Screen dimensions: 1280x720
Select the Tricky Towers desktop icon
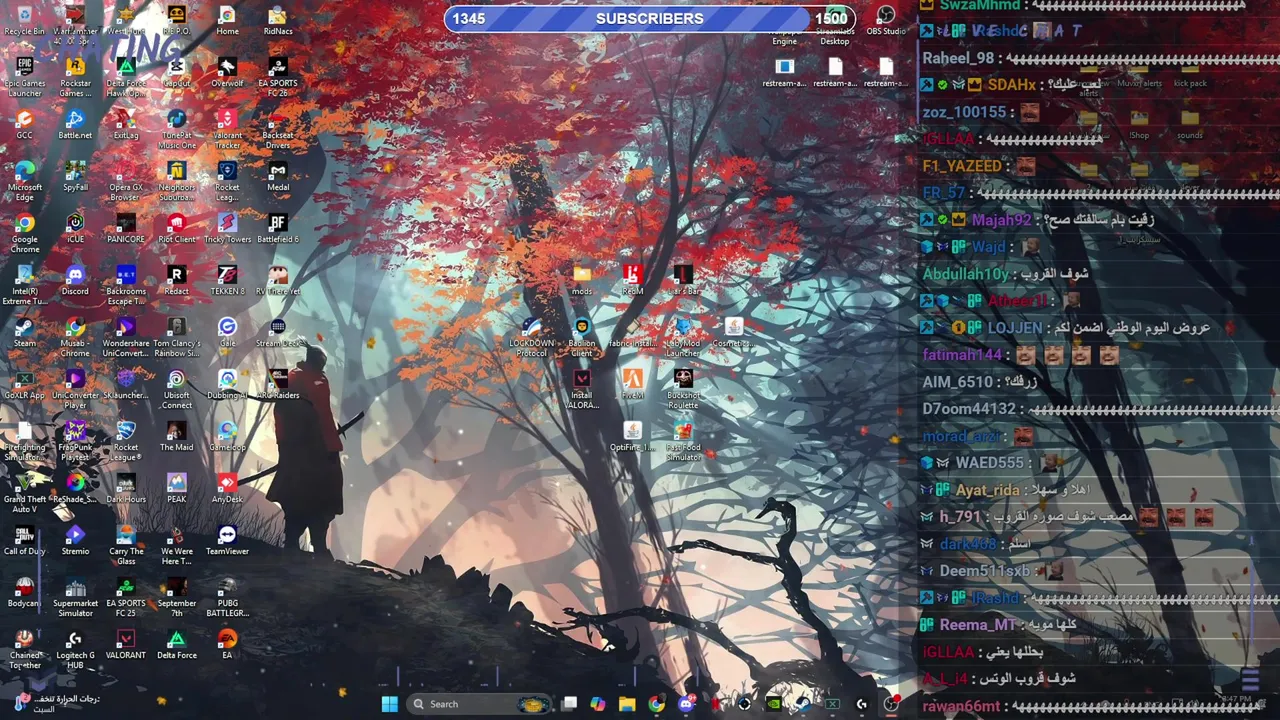(x=227, y=229)
